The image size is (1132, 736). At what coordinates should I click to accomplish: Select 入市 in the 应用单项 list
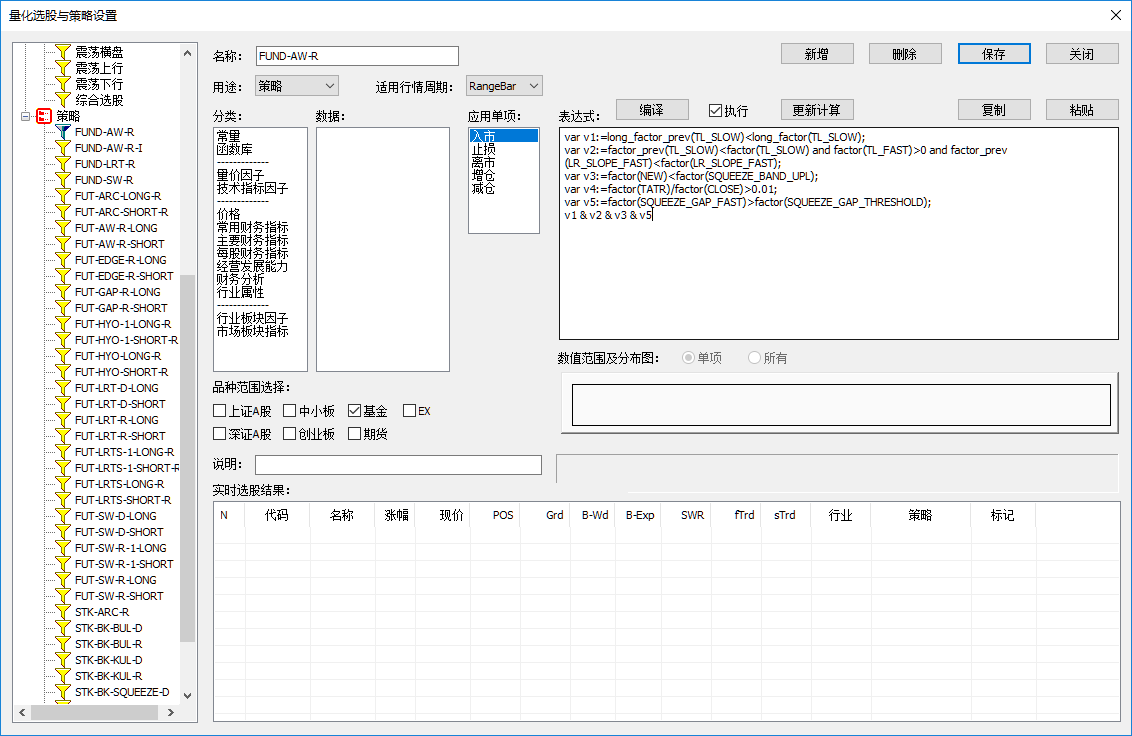pos(504,136)
